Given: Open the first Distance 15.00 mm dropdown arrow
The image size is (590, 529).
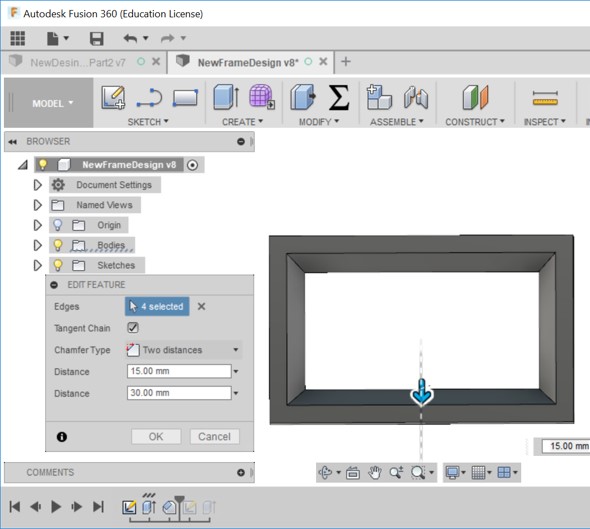Looking at the screenshot, I should [x=236, y=371].
